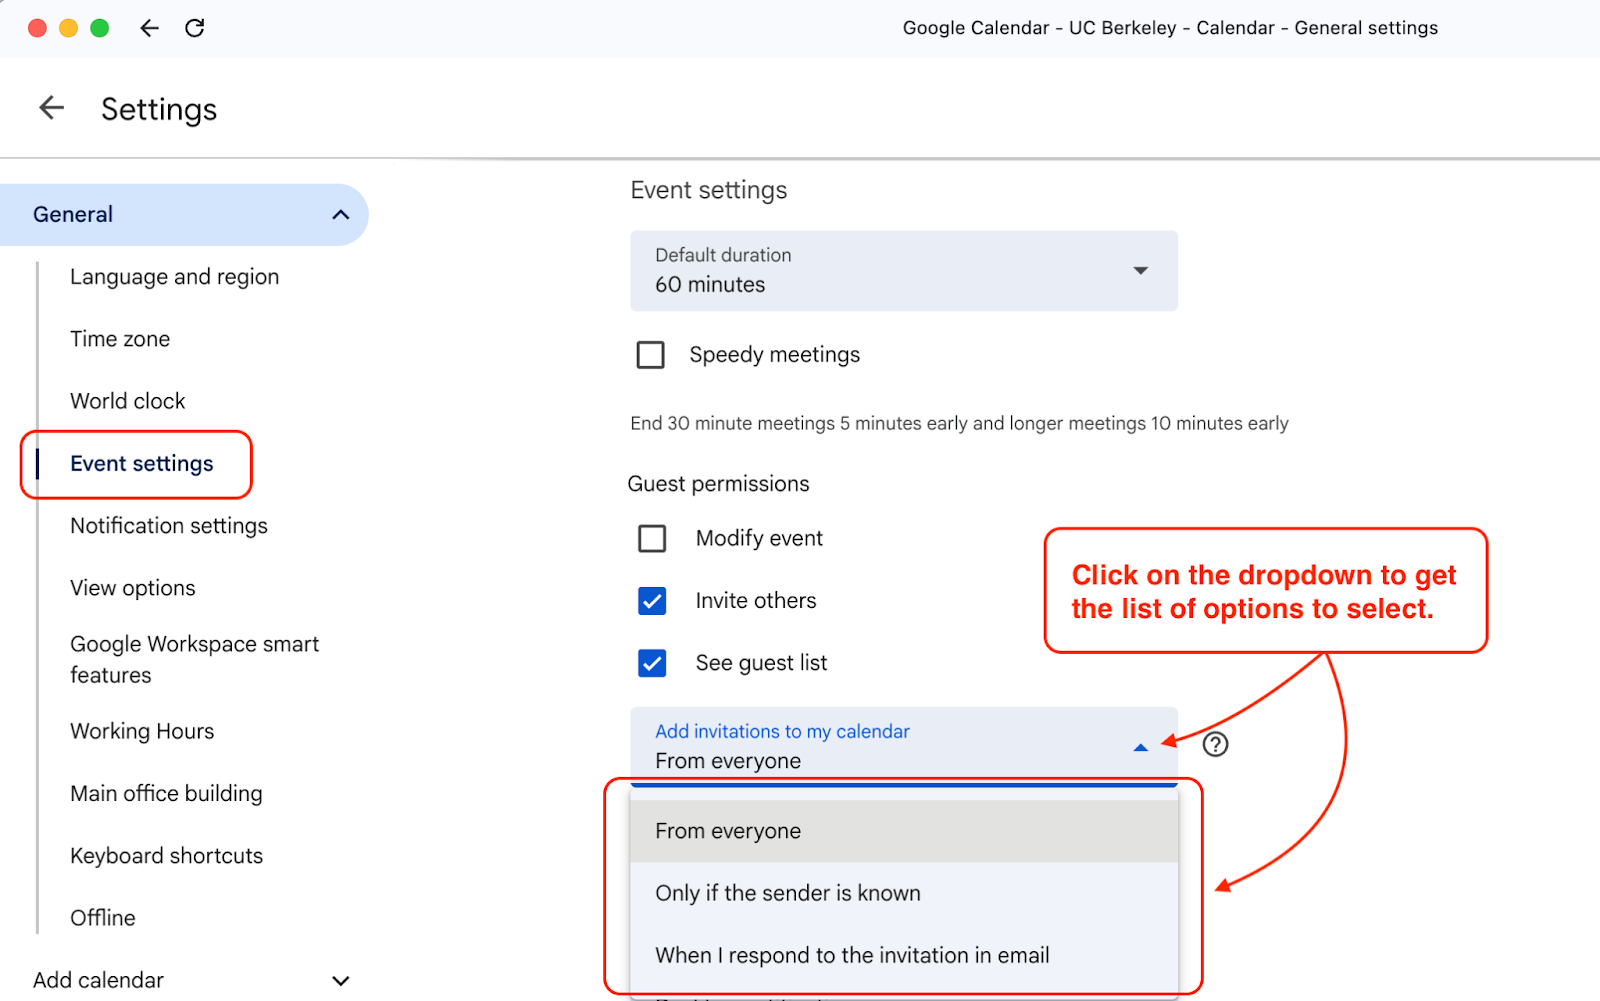Open the Working Hours settings
Screen dimensions: 1600x1001
pos(141,731)
